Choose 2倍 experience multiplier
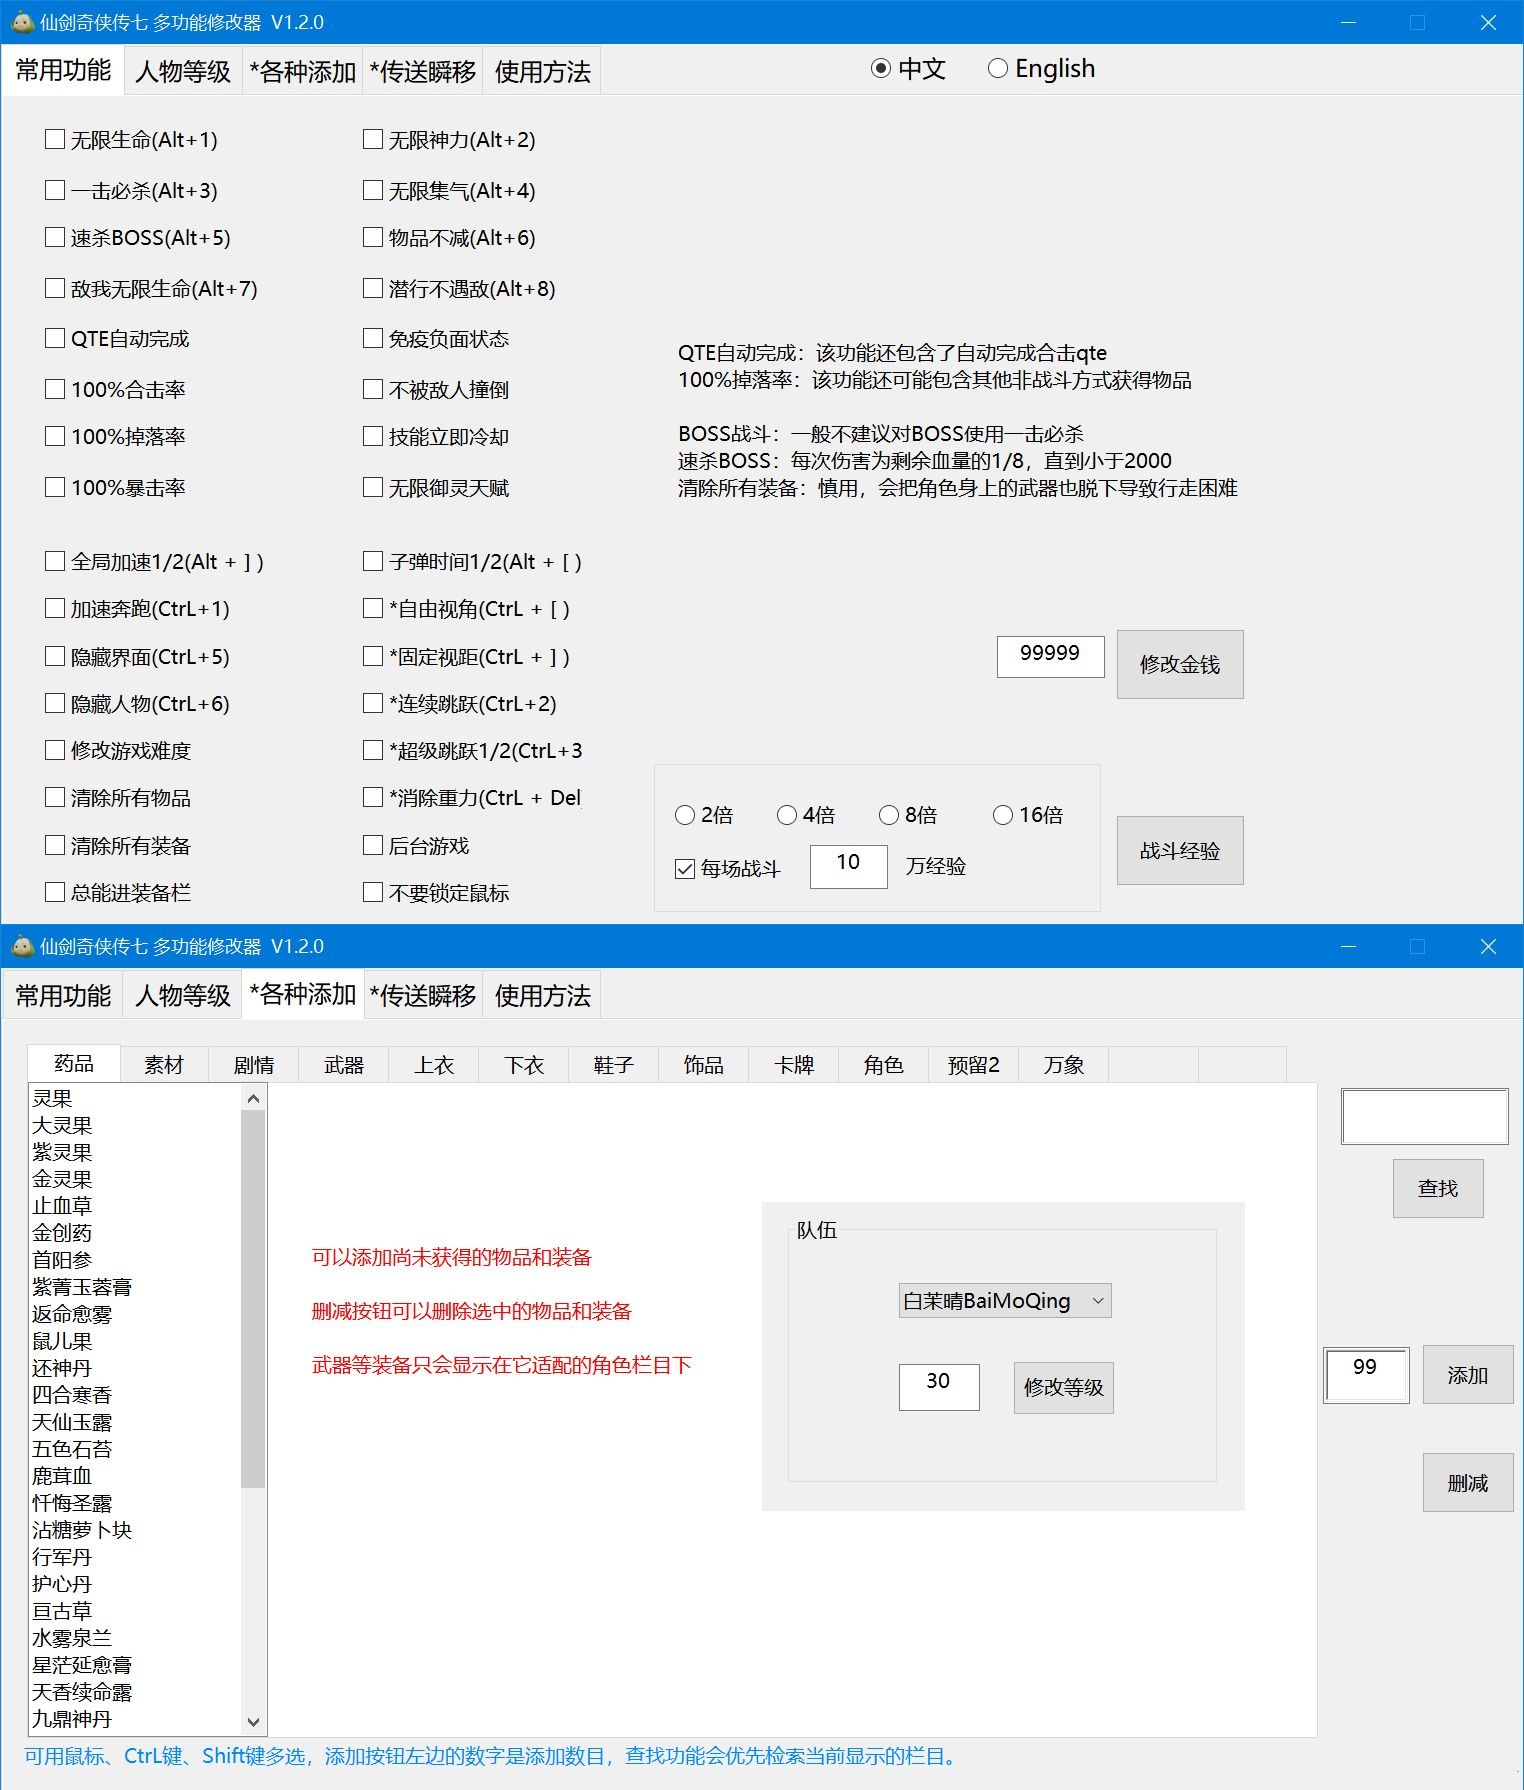 (685, 815)
